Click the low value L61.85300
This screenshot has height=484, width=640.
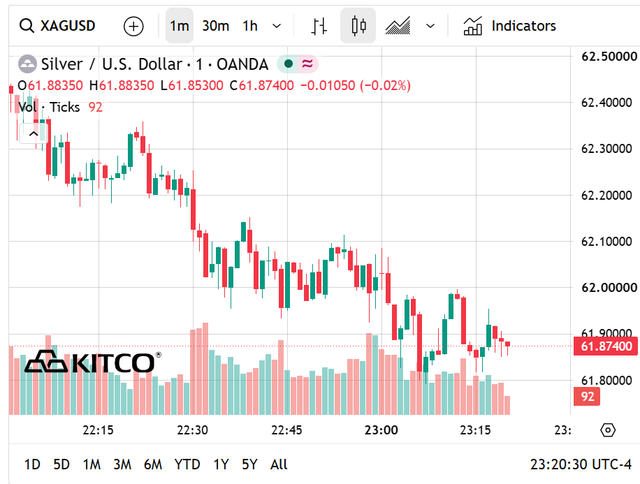(192, 86)
